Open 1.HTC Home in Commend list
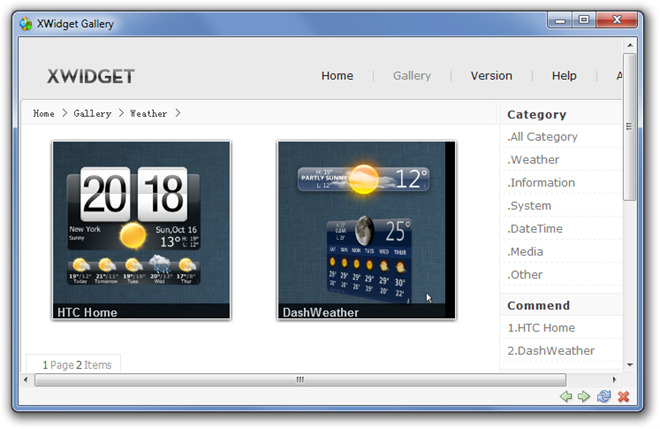The height and width of the screenshot is (429, 660). [x=541, y=328]
